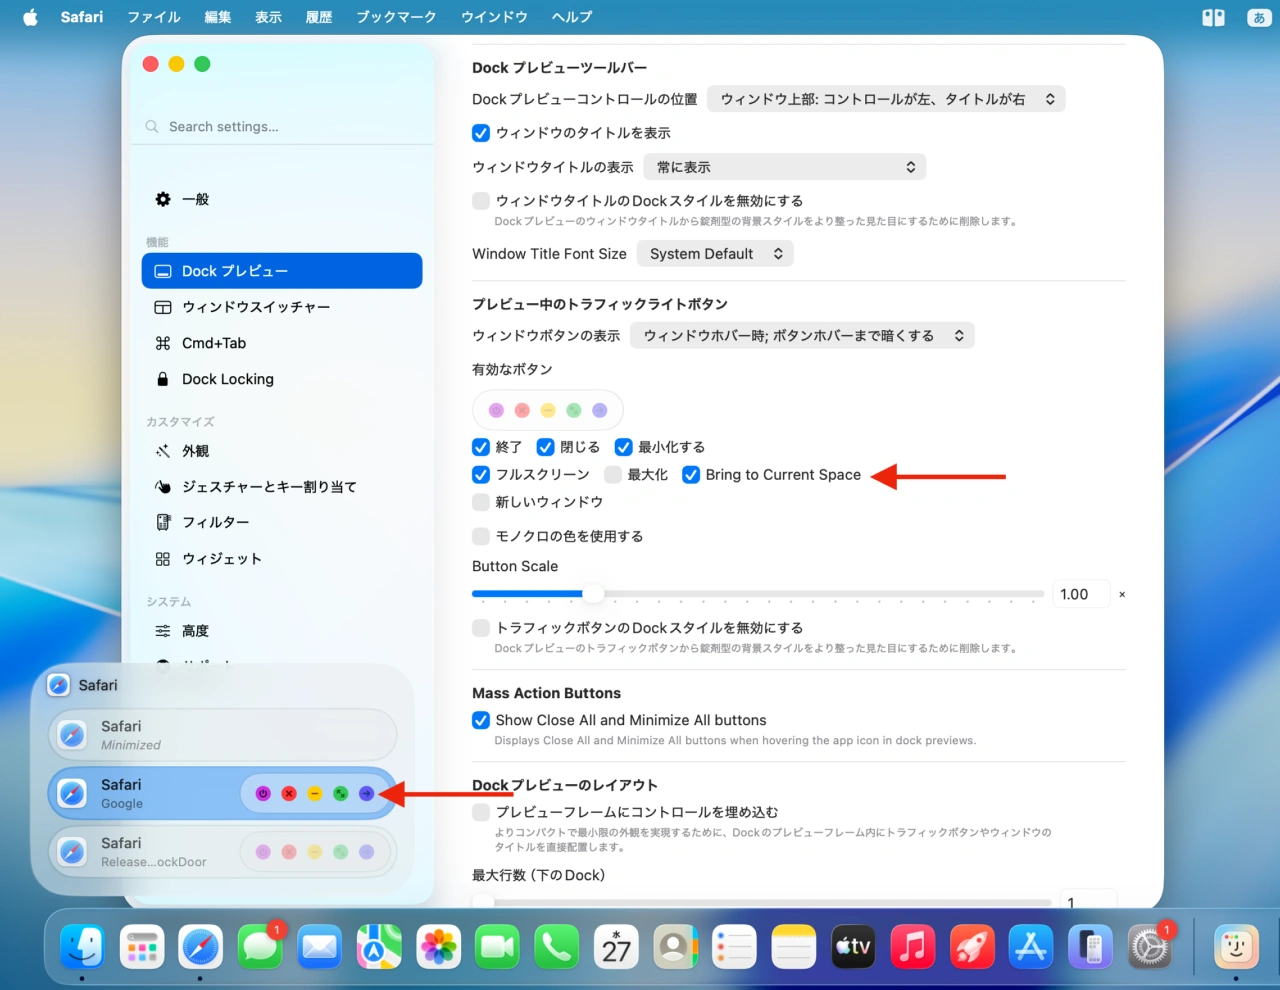Click the 最大行数 (下のDock) slider
The height and width of the screenshot is (990, 1280).
click(762, 902)
